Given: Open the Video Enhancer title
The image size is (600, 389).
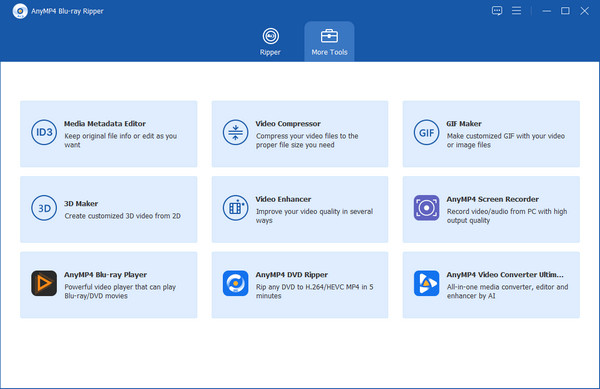Looking at the screenshot, I should [x=283, y=199].
